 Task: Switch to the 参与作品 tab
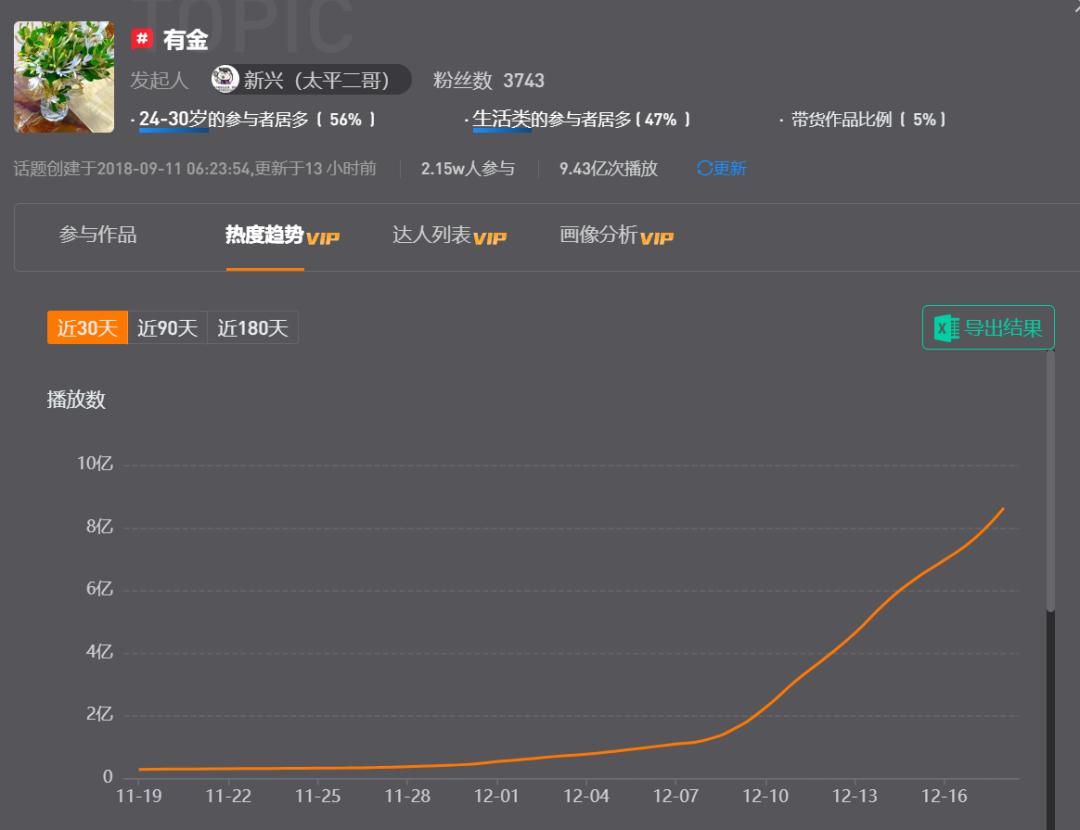(98, 235)
